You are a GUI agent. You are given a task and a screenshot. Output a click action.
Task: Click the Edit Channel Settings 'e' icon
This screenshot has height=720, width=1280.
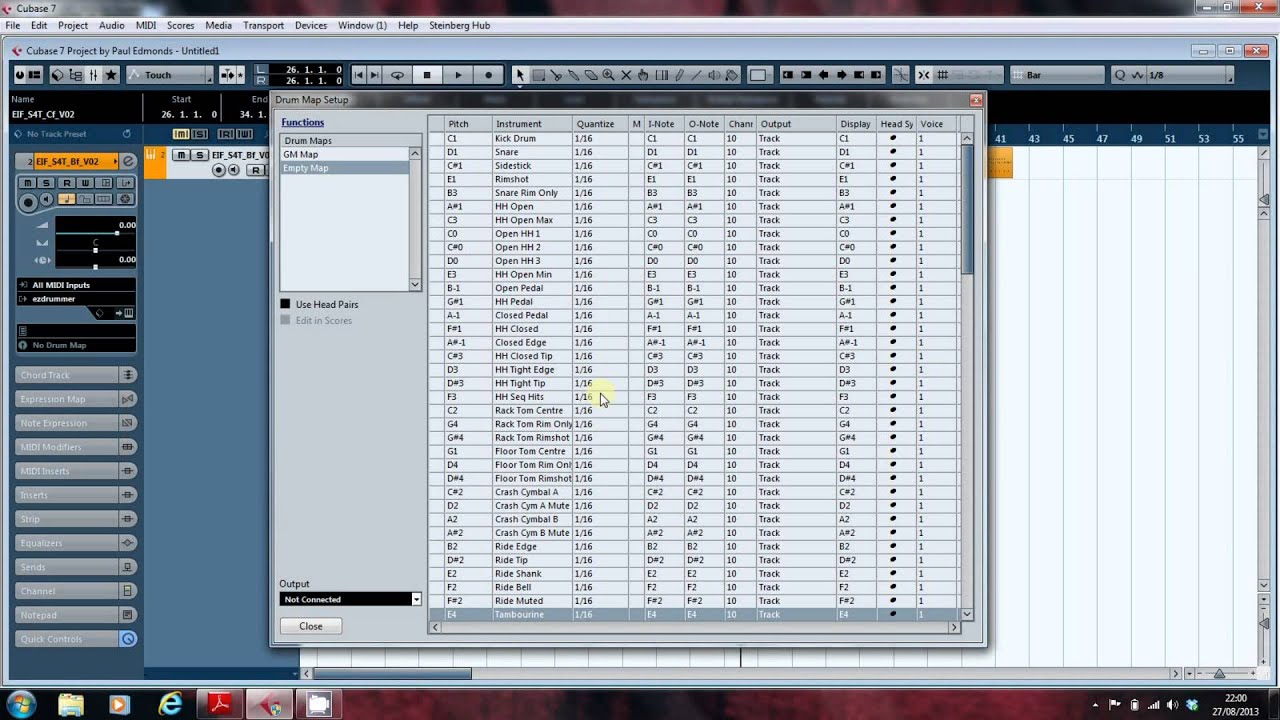coord(128,161)
